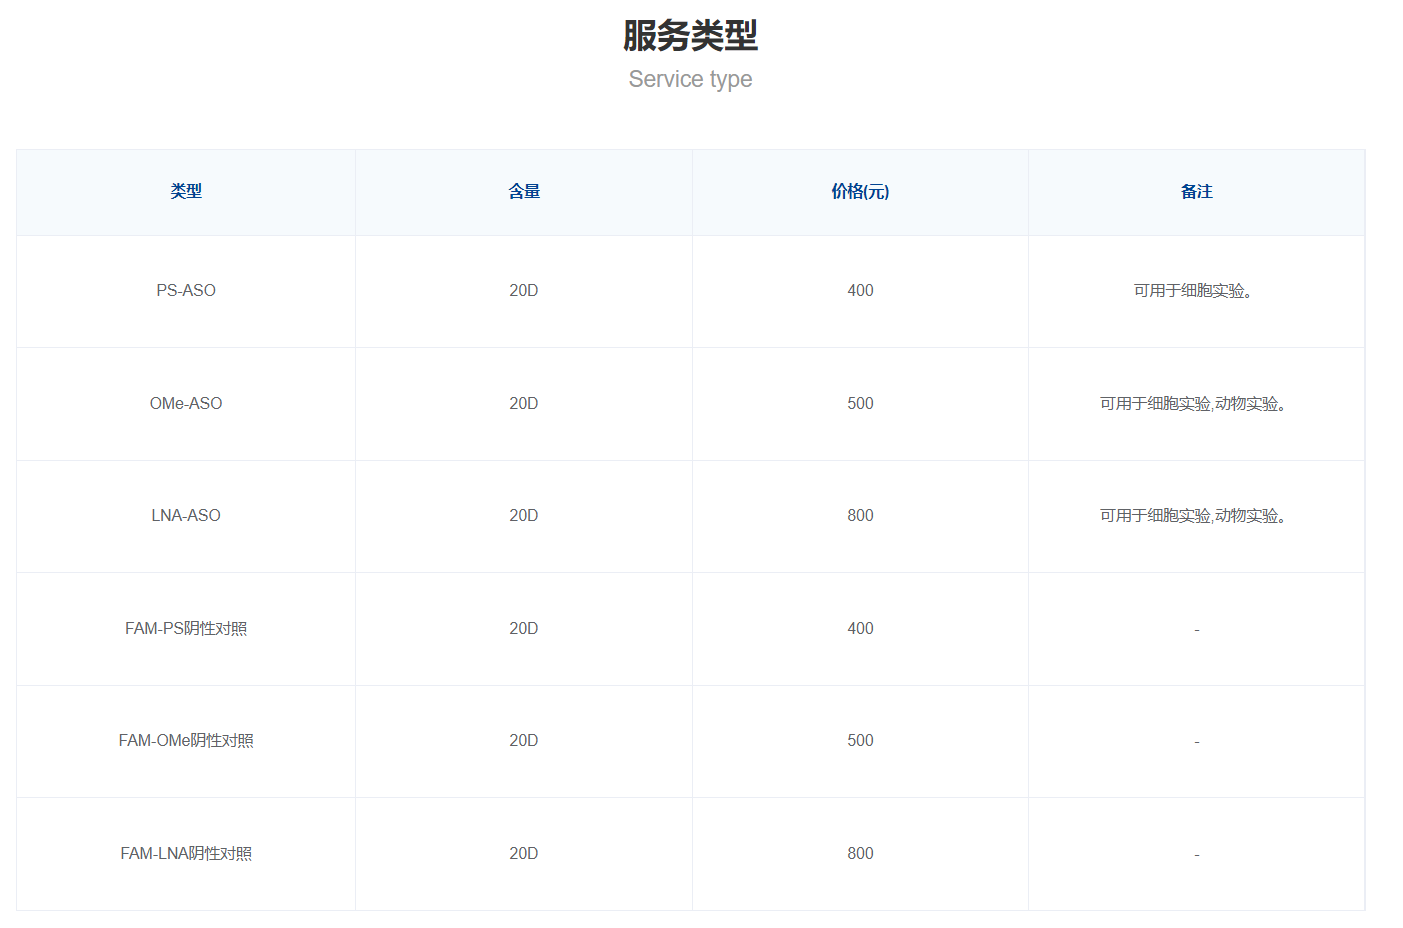The width and height of the screenshot is (1403, 928).
Task: Click the 备注 column header
Action: click(1196, 191)
